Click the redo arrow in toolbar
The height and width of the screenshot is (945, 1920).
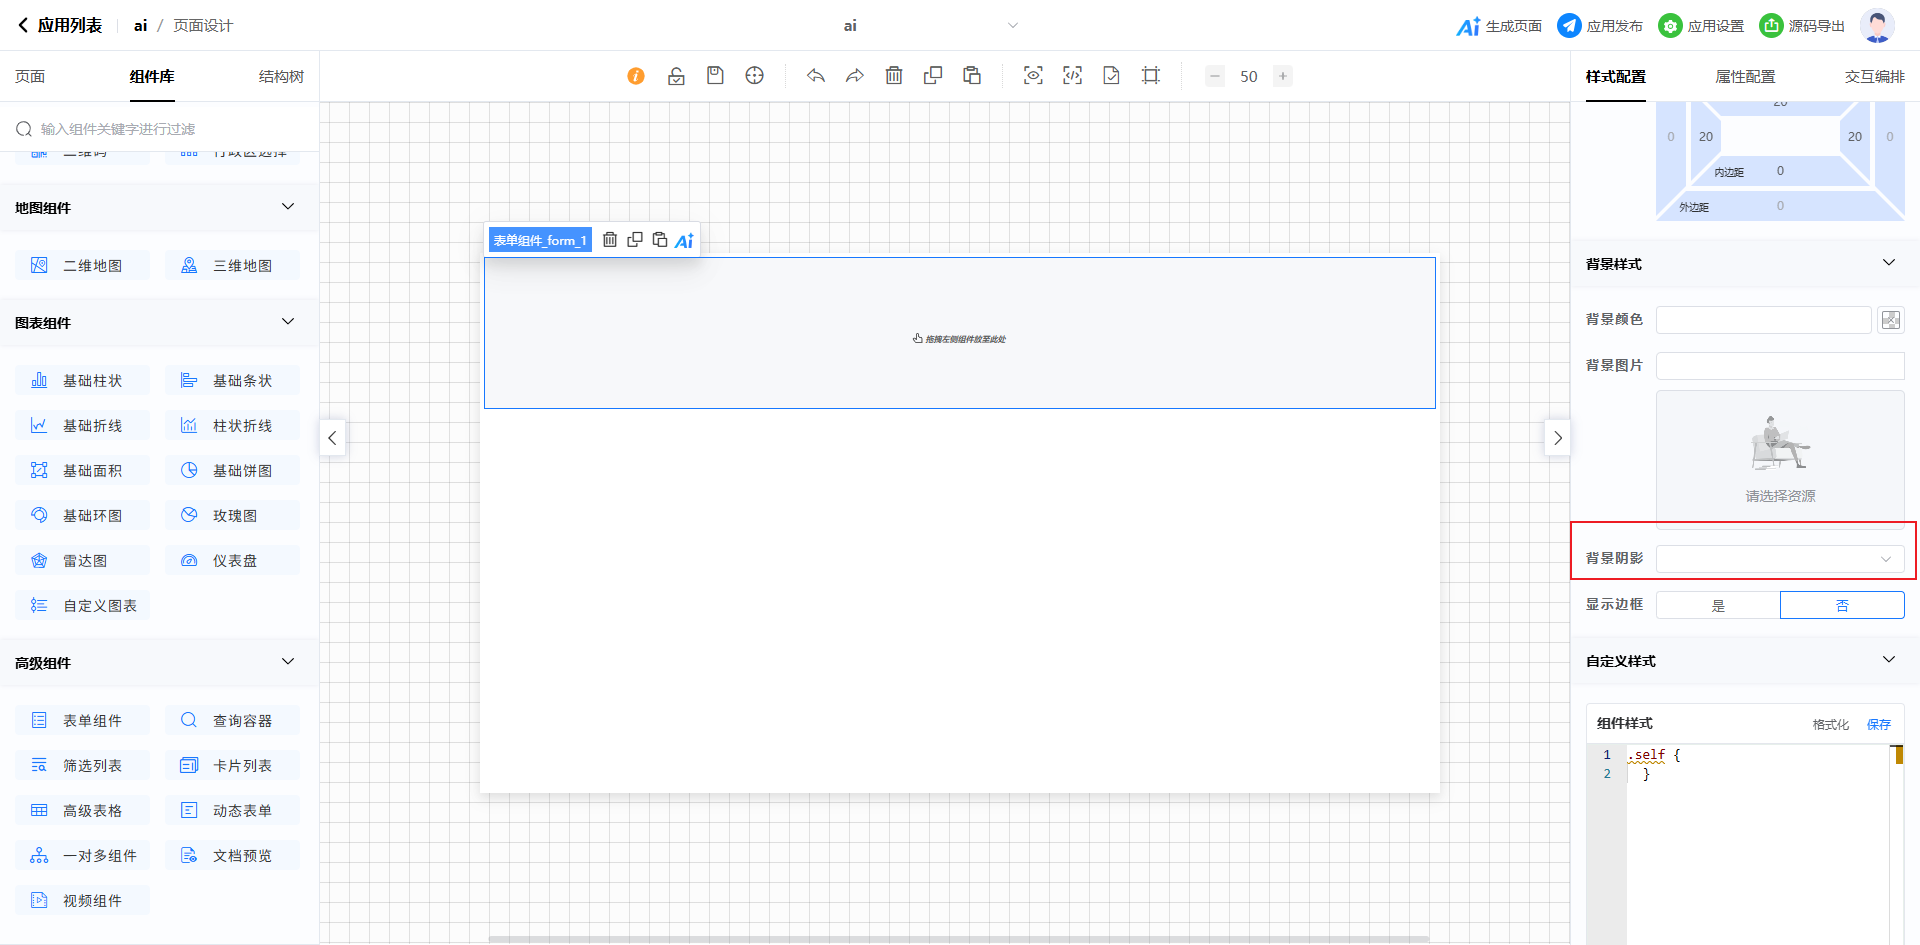(854, 76)
